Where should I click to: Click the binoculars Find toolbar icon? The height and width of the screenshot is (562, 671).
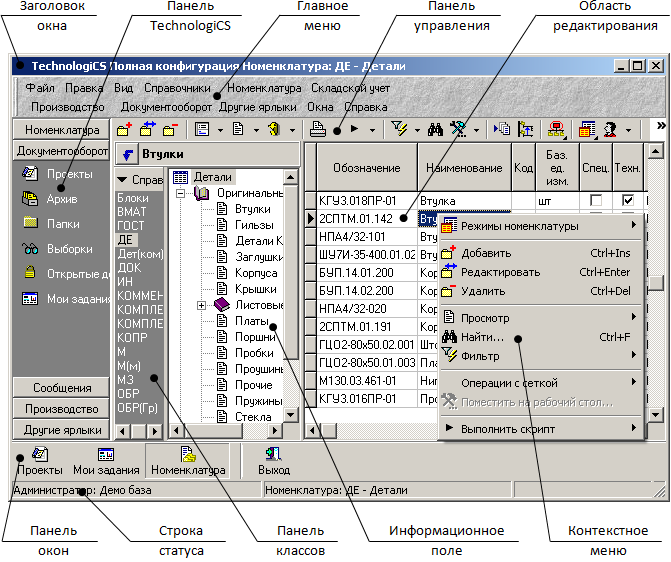click(435, 129)
